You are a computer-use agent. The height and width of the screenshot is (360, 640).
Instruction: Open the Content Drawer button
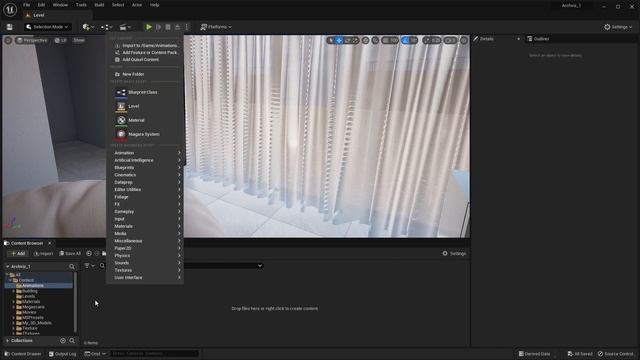tap(23, 353)
